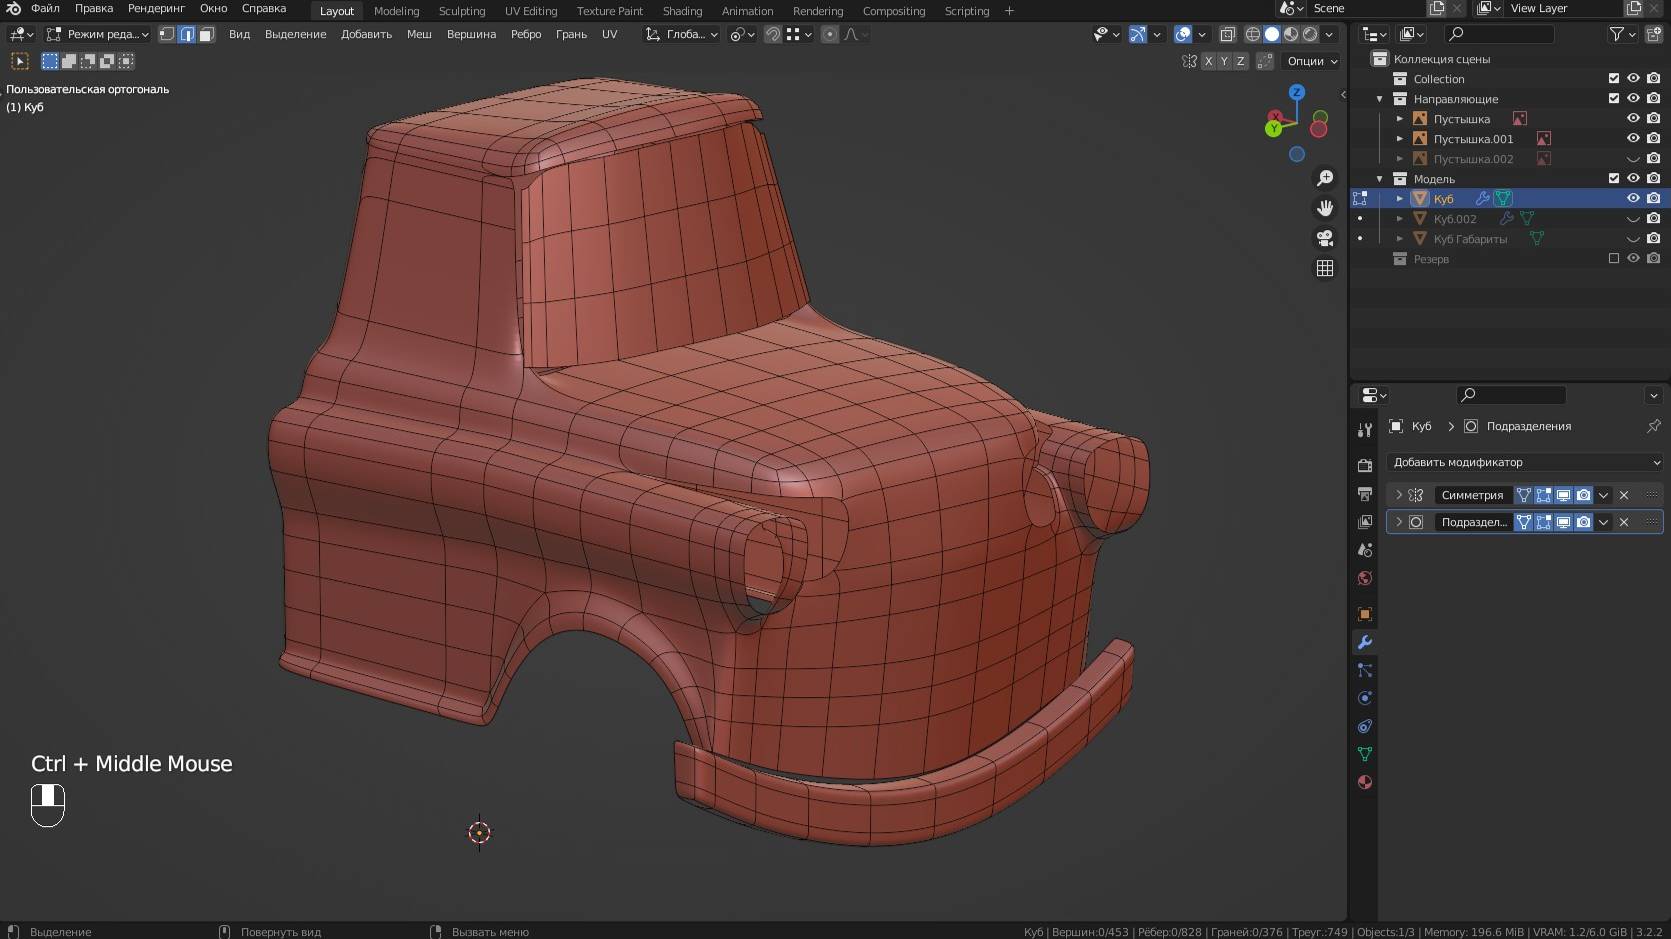Select face selection mode icon
Viewport: 1671px width, 939px height.
[x=206, y=34]
